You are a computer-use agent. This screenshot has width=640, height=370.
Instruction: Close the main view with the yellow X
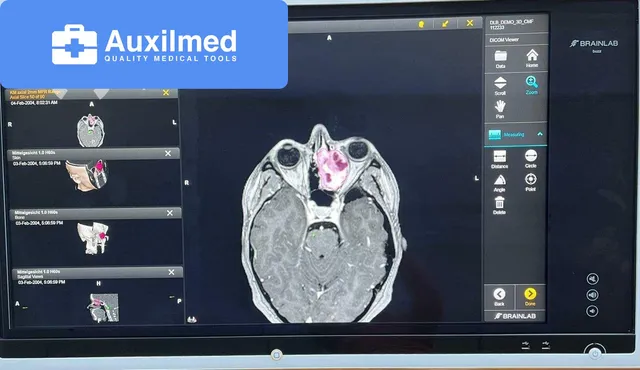[x=470, y=23]
